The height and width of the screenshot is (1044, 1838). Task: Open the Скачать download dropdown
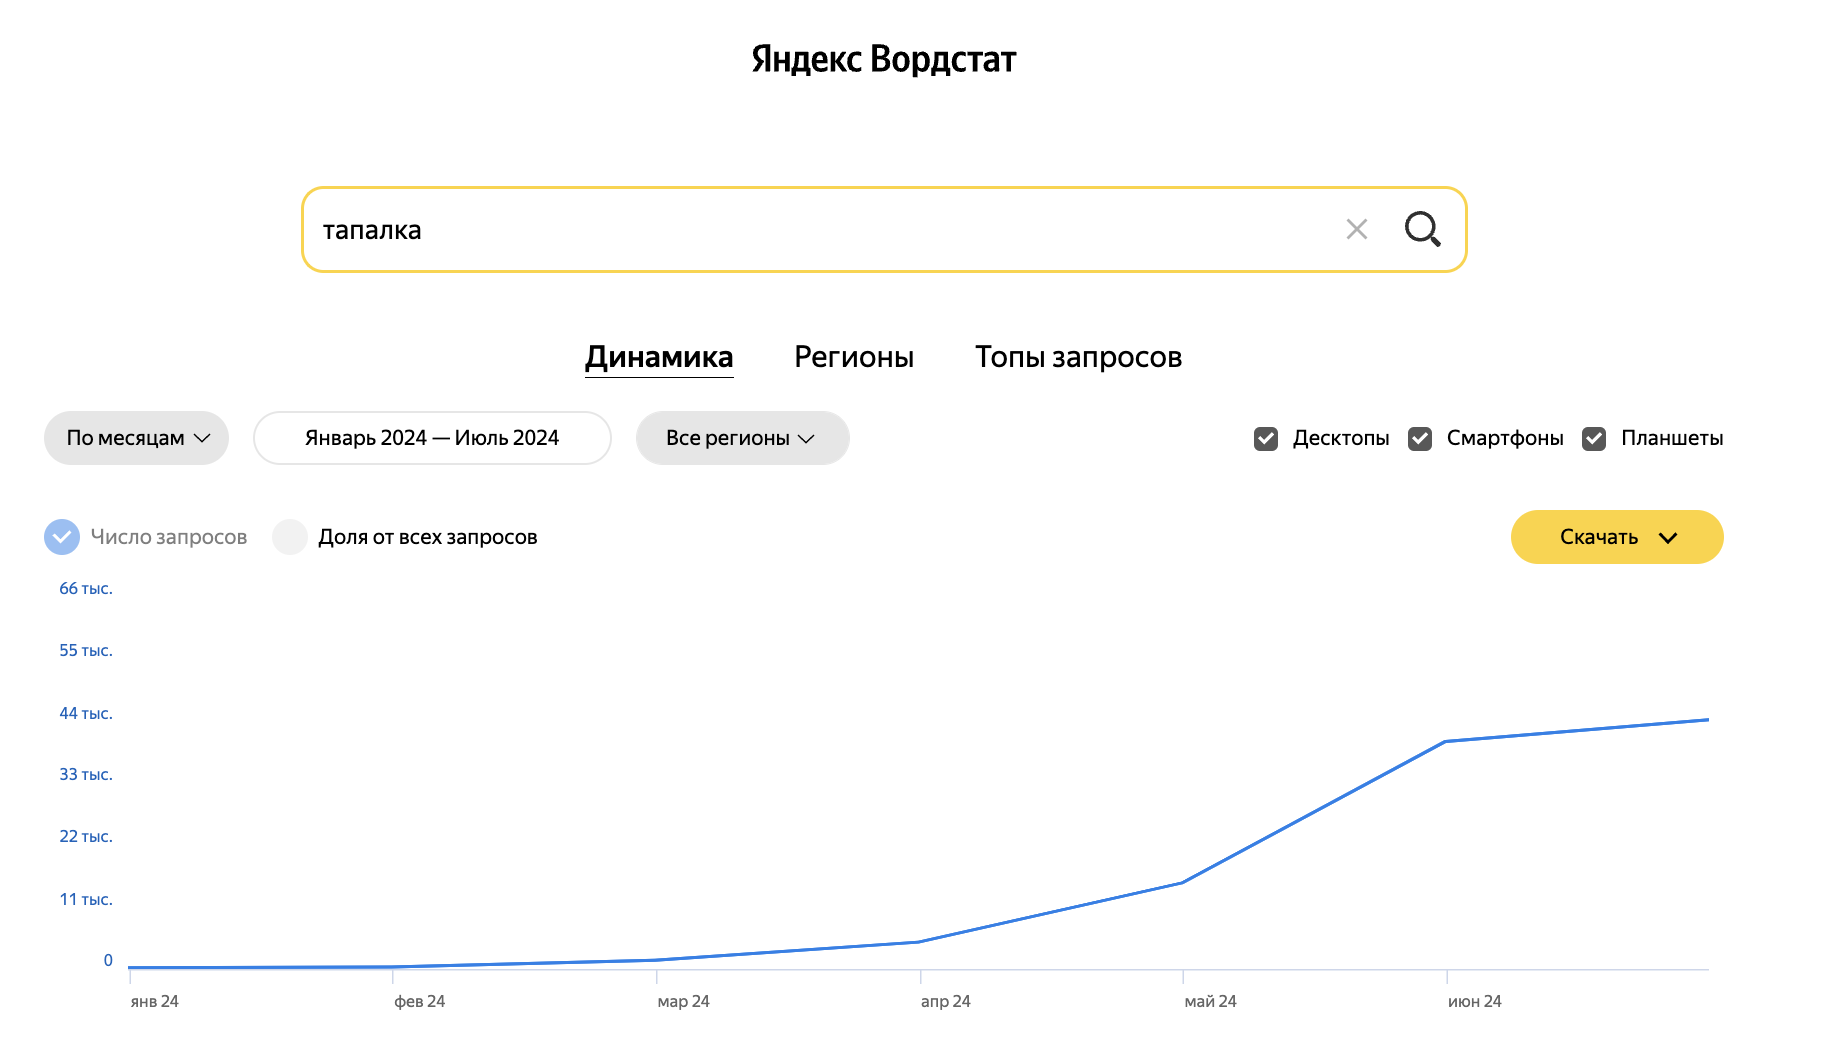tap(1616, 537)
